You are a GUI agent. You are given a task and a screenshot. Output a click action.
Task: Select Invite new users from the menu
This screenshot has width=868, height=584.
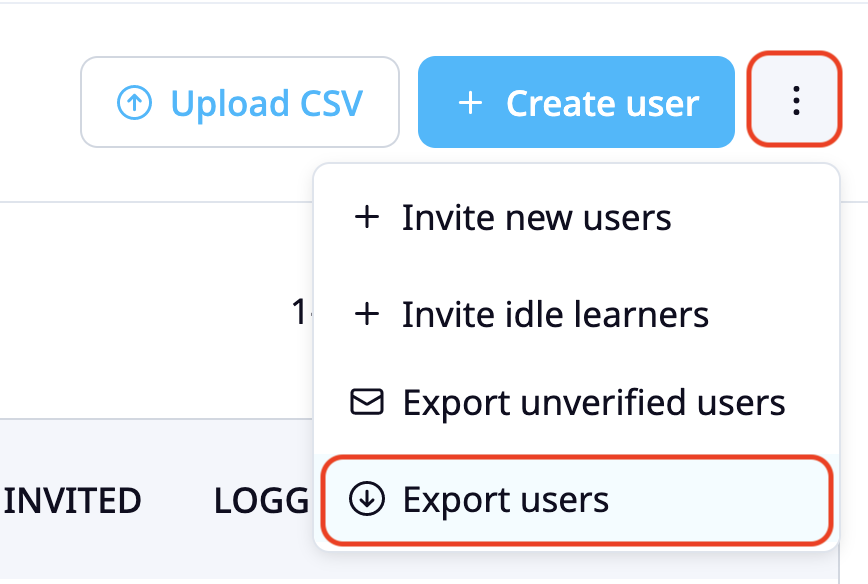click(x=576, y=217)
